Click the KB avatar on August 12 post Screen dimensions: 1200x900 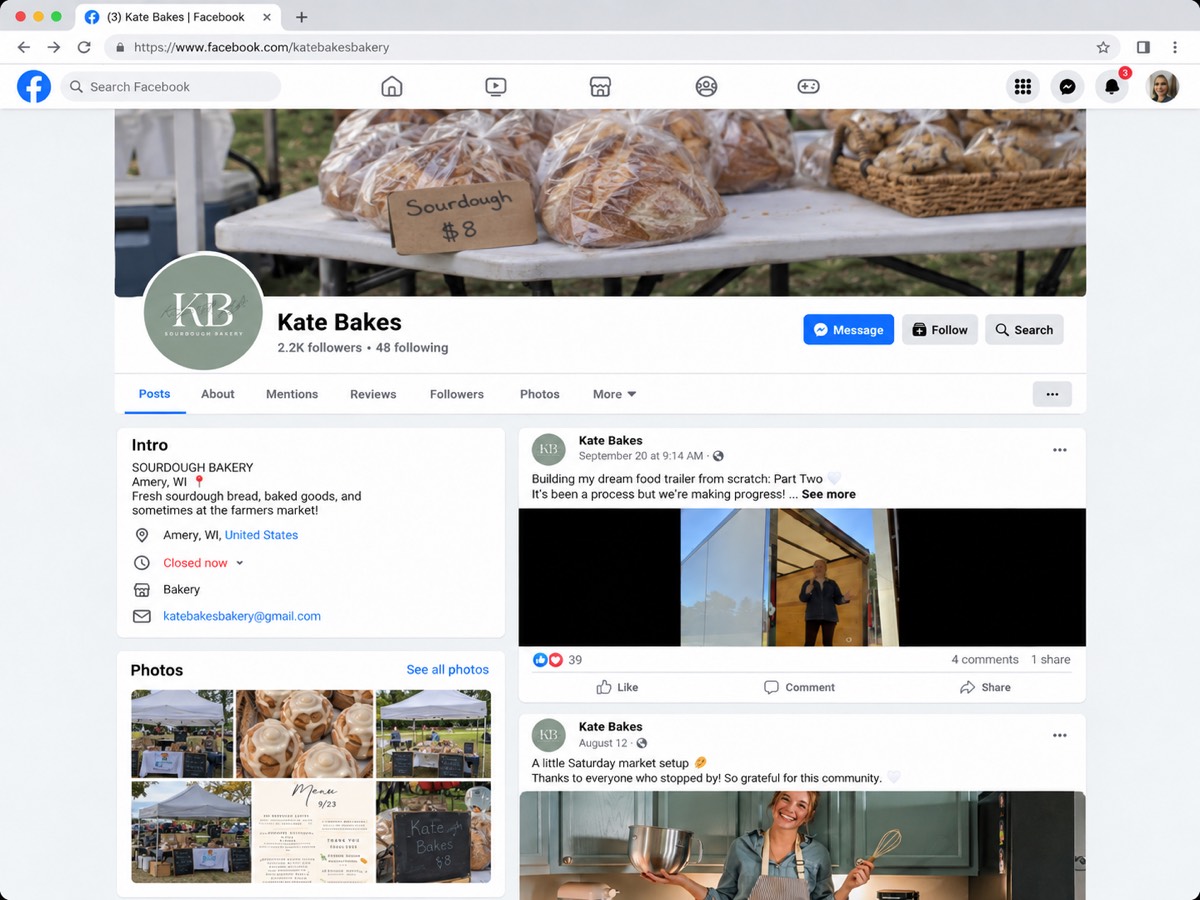[x=548, y=735]
